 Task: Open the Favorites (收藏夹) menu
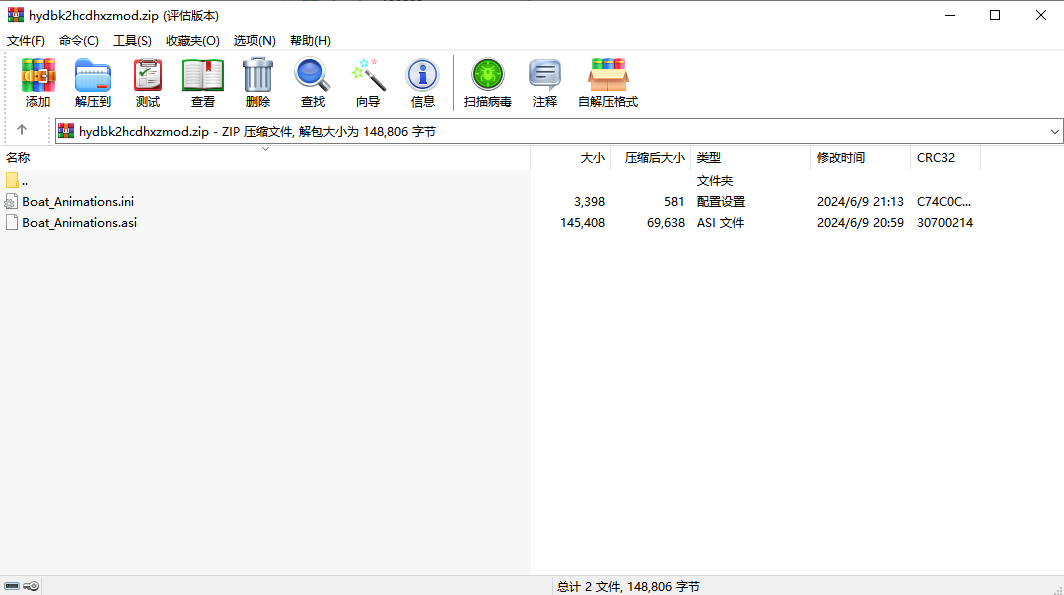tap(193, 41)
